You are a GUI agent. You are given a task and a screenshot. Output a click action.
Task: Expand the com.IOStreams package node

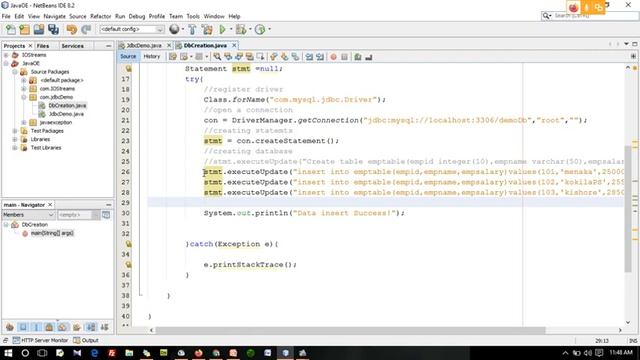click(x=24, y=89)
